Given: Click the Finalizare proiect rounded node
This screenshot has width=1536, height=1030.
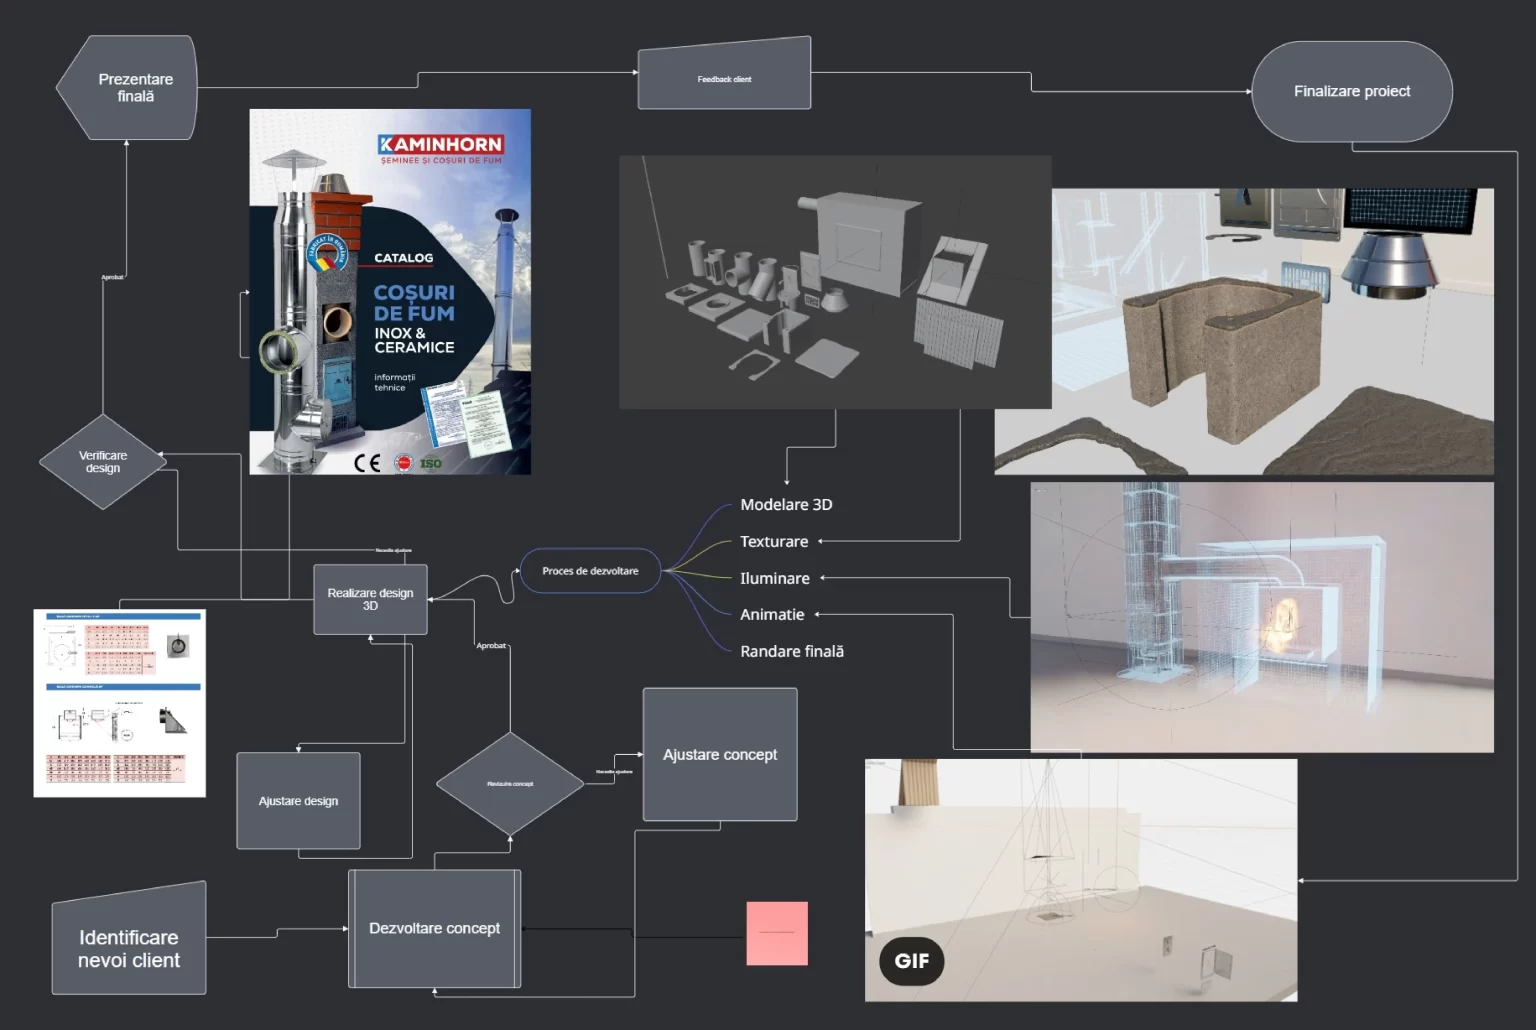Looking at the screenshot, I should pyautogui.click(x=1351, y=91).
